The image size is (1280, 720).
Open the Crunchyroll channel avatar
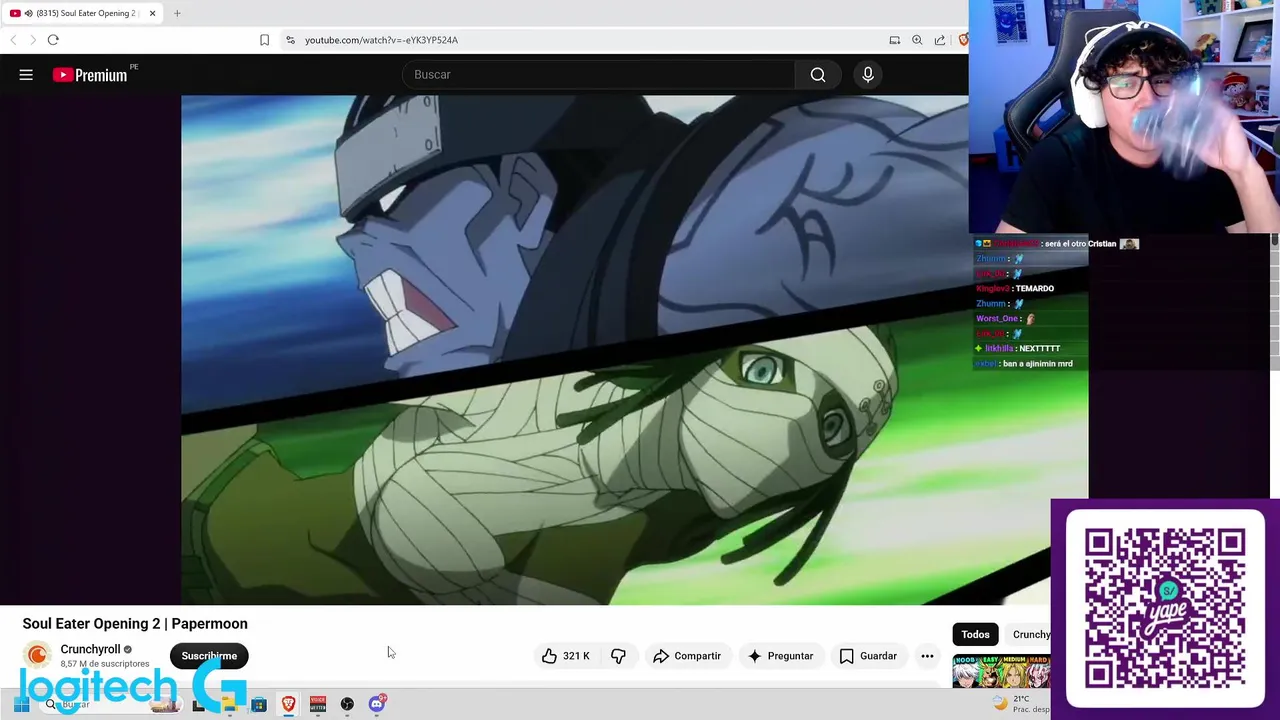[x=37, y=655]
